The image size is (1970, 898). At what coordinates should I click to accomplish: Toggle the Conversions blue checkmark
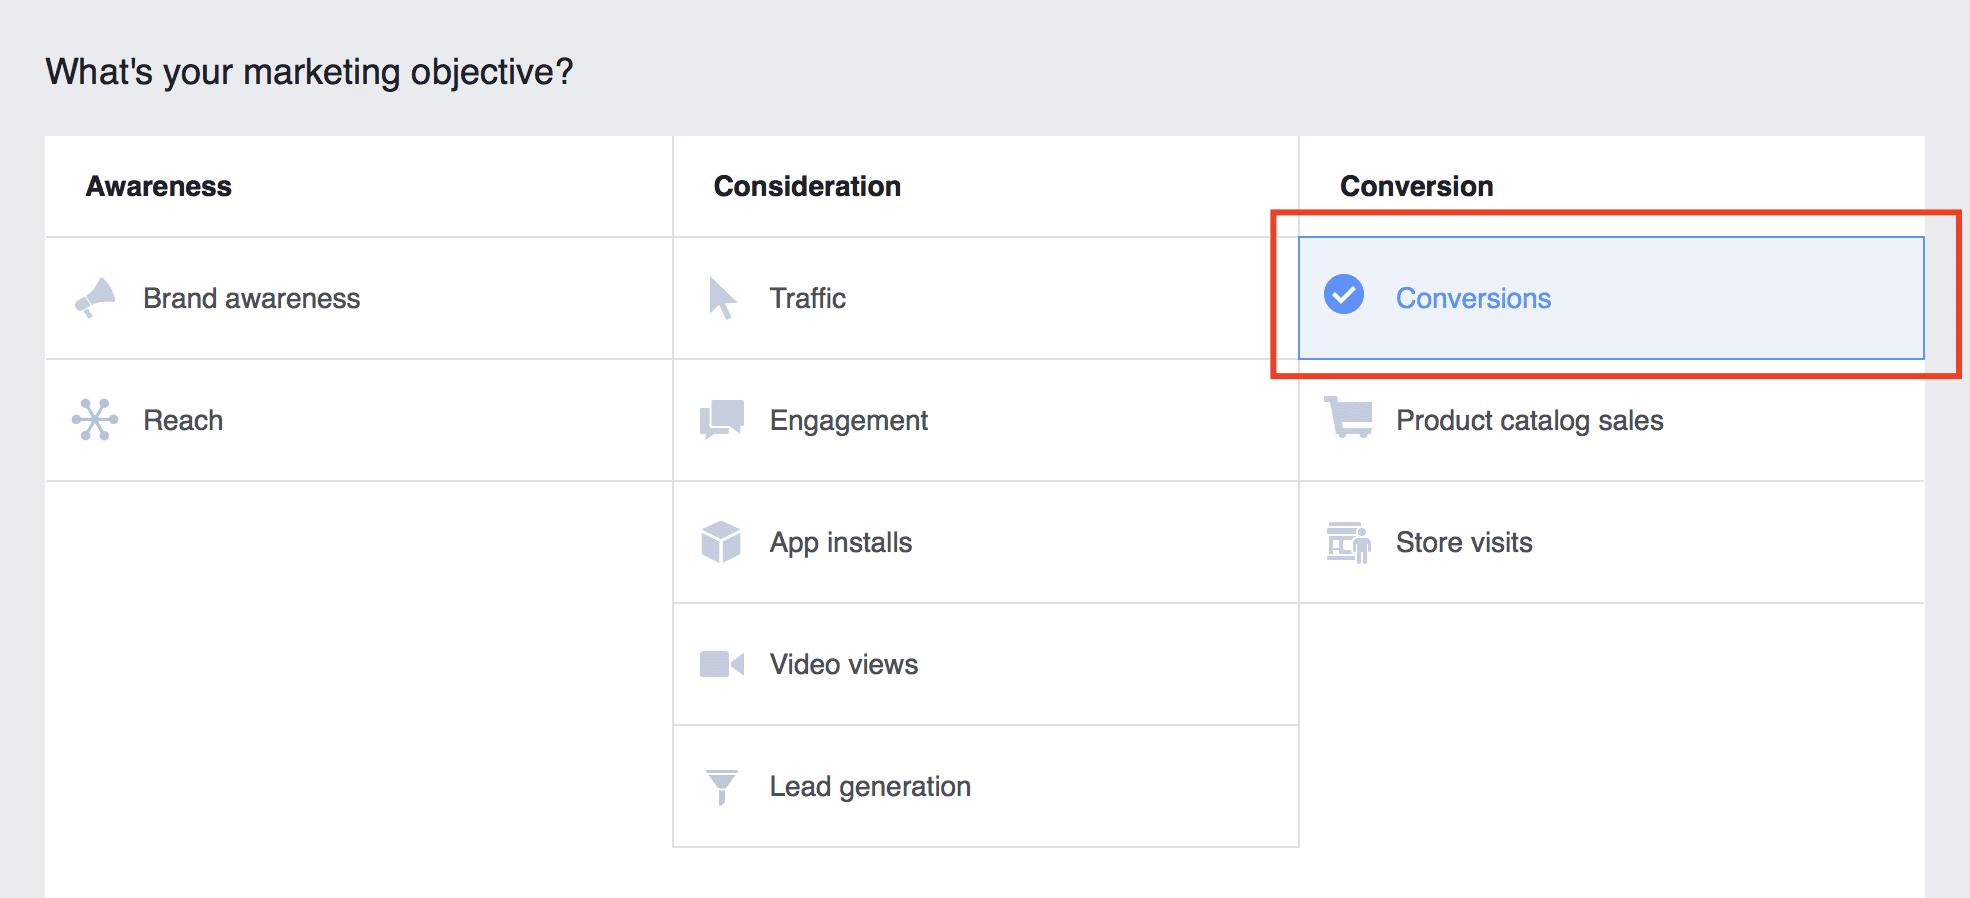click(x=1344, y=294)
